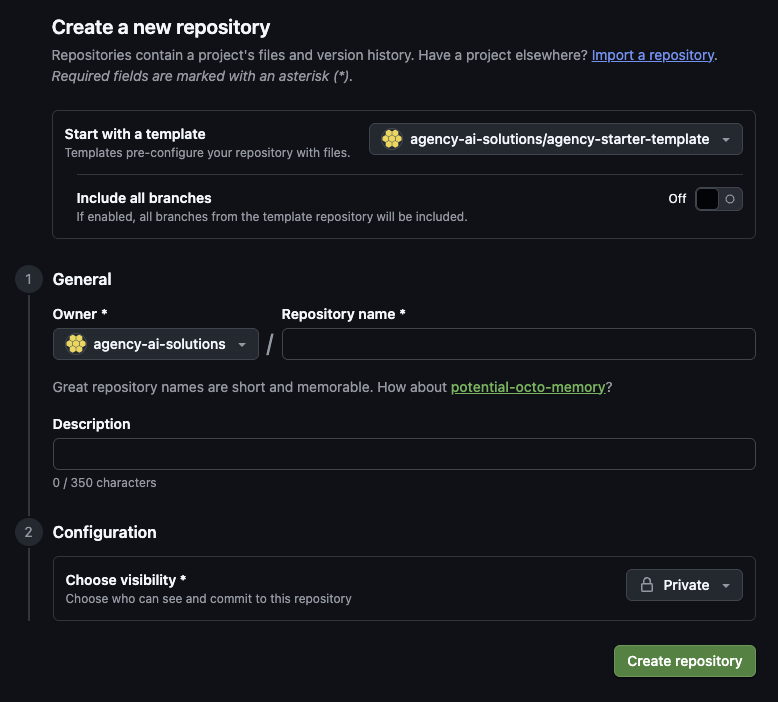This screenshot has height=702, width=778.
Task: Open the Import a repository link
Action: 652,55
